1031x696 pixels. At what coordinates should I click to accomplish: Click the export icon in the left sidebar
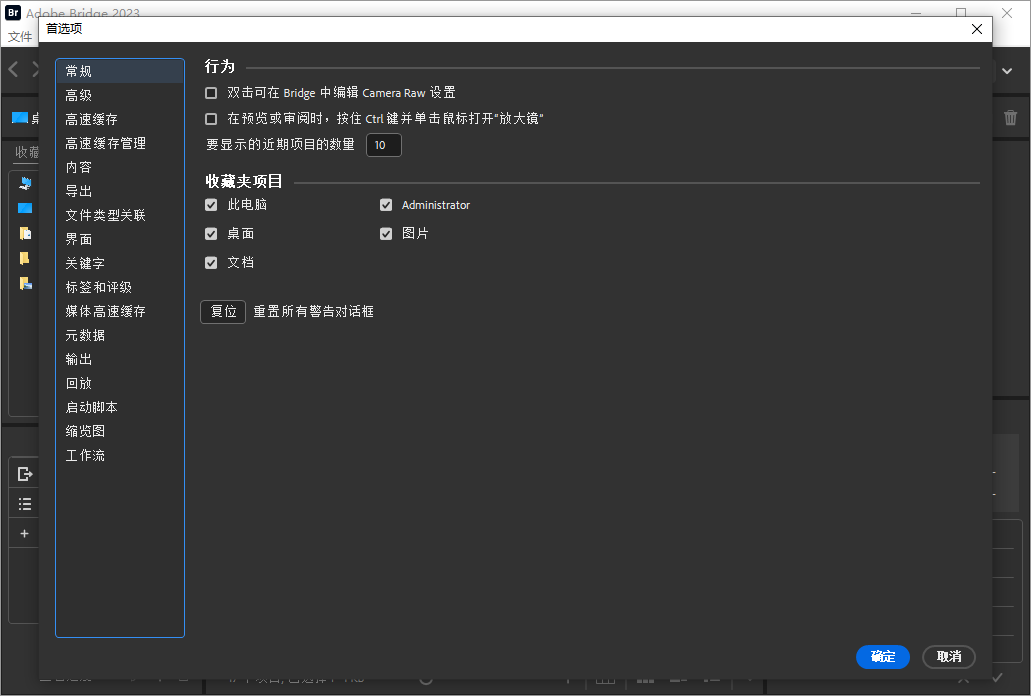23,473
